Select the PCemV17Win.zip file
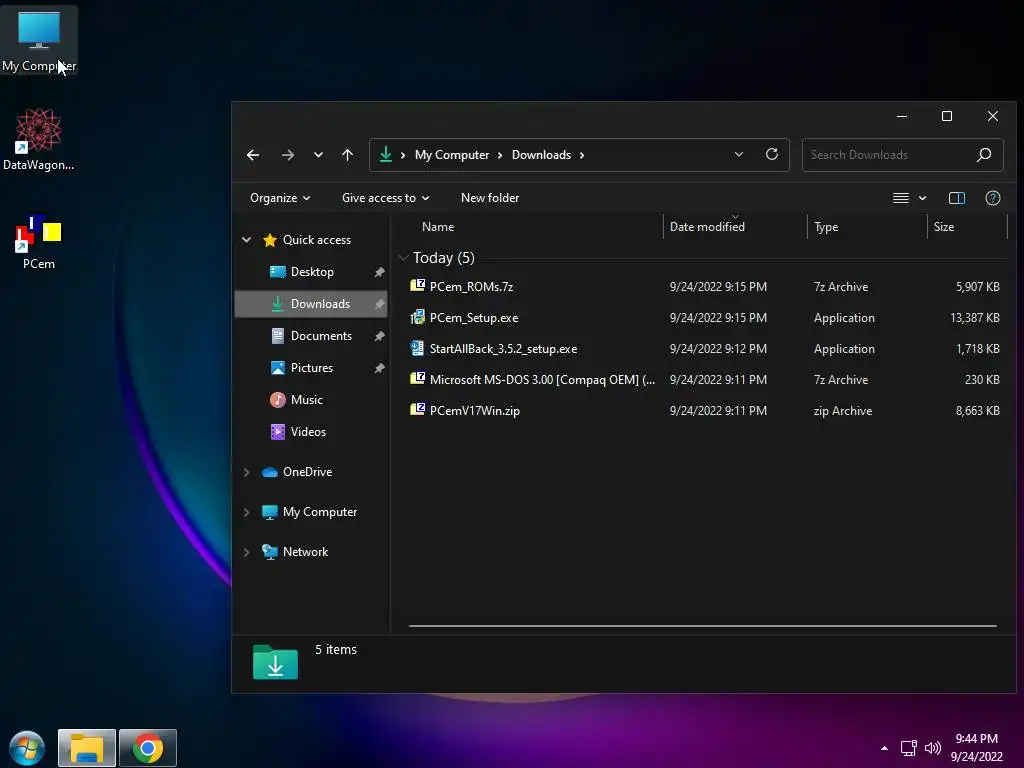The height and width of the screenshot is (768, 1024). 474,411
